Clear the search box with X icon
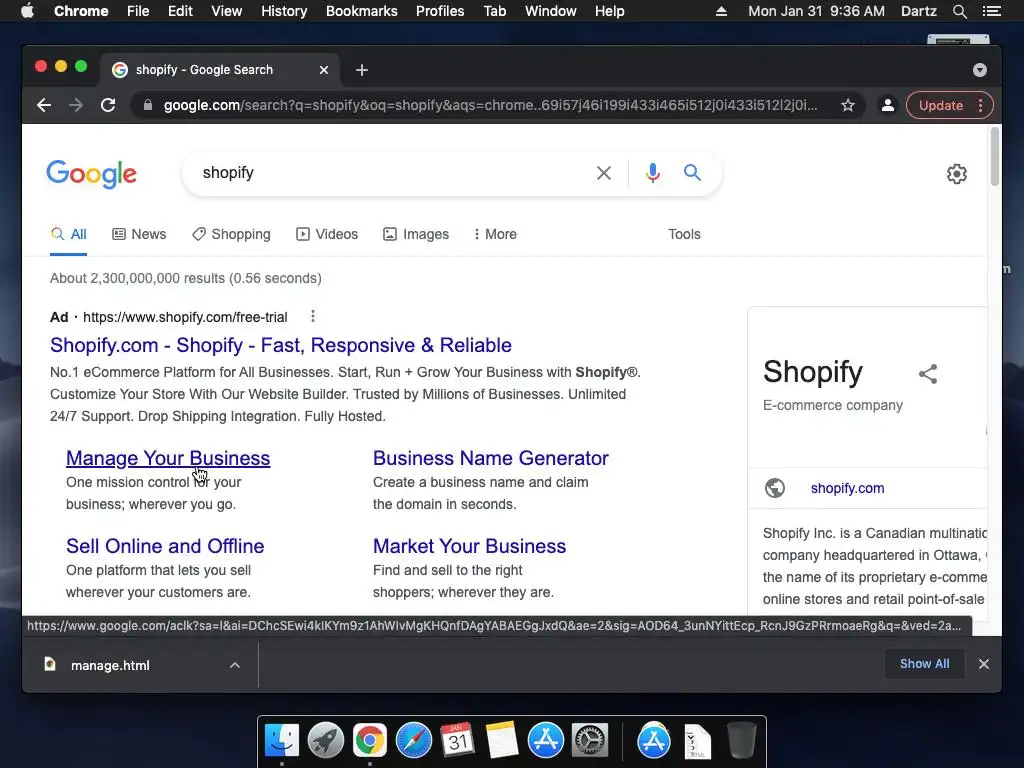Screen dimensions: 1024x768 pyautogui.click(x=604, y=173)
